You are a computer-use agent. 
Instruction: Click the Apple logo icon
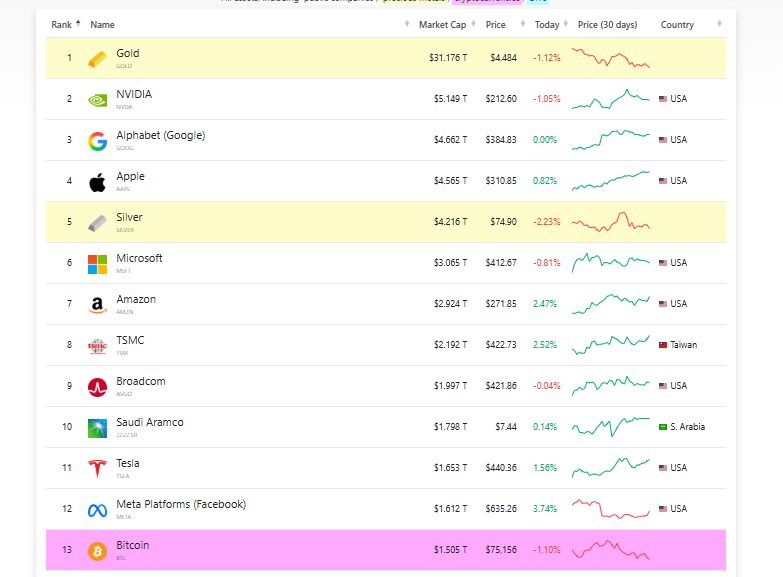(x=97, y=182)
